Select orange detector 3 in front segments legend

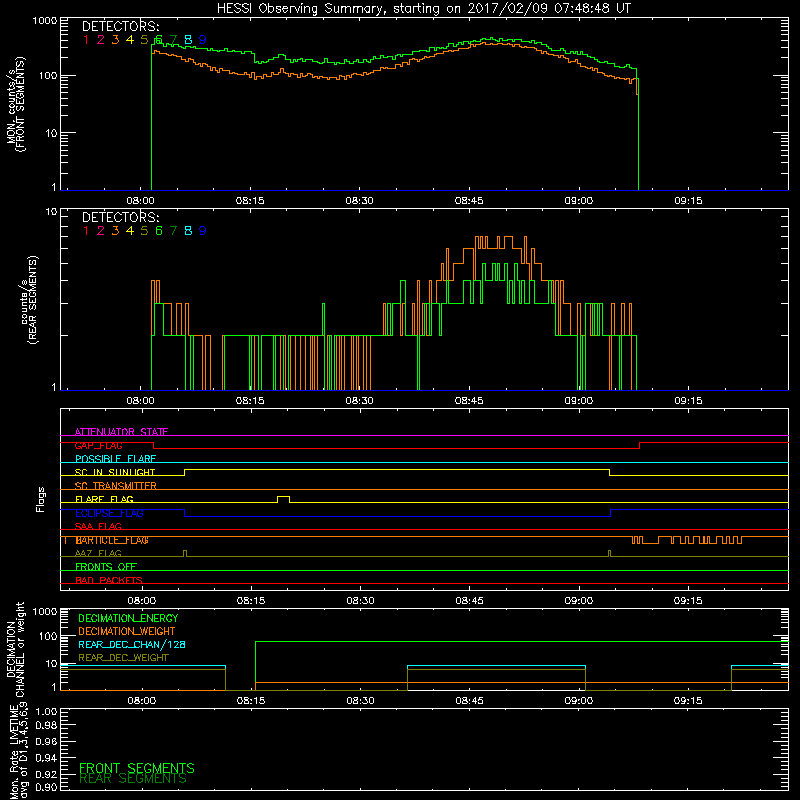[115, 40]
